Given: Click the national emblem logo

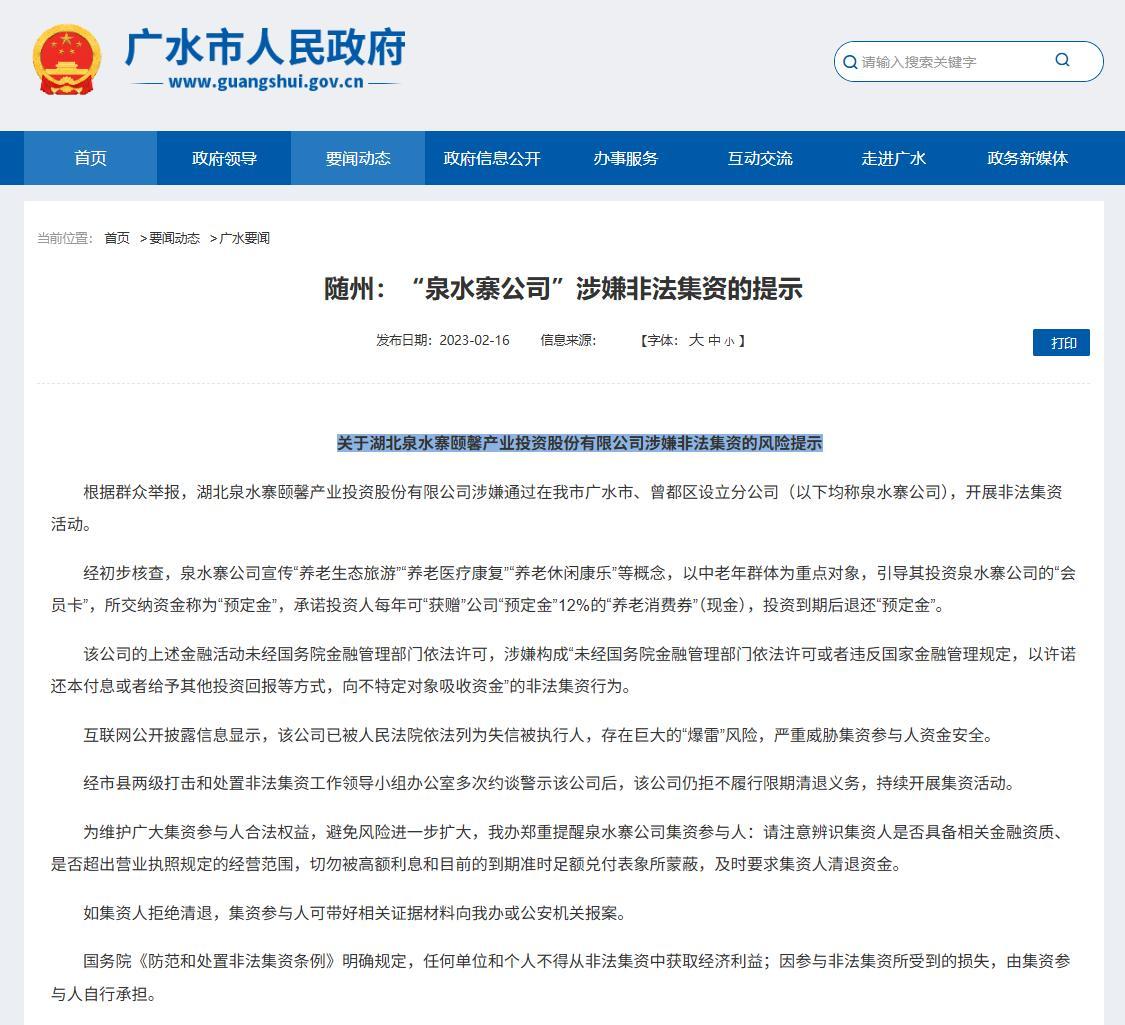Looking at the screenshot, I should (x=66, y=60).
